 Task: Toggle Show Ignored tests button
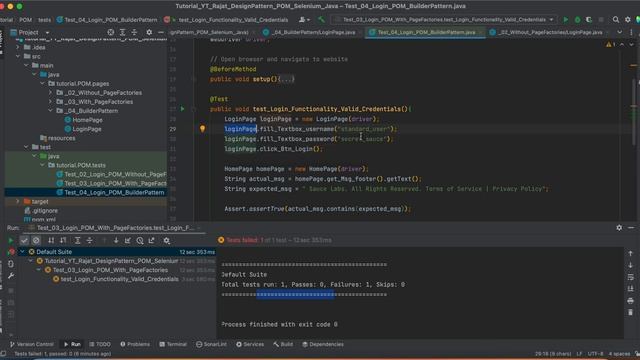pos(36,240)
